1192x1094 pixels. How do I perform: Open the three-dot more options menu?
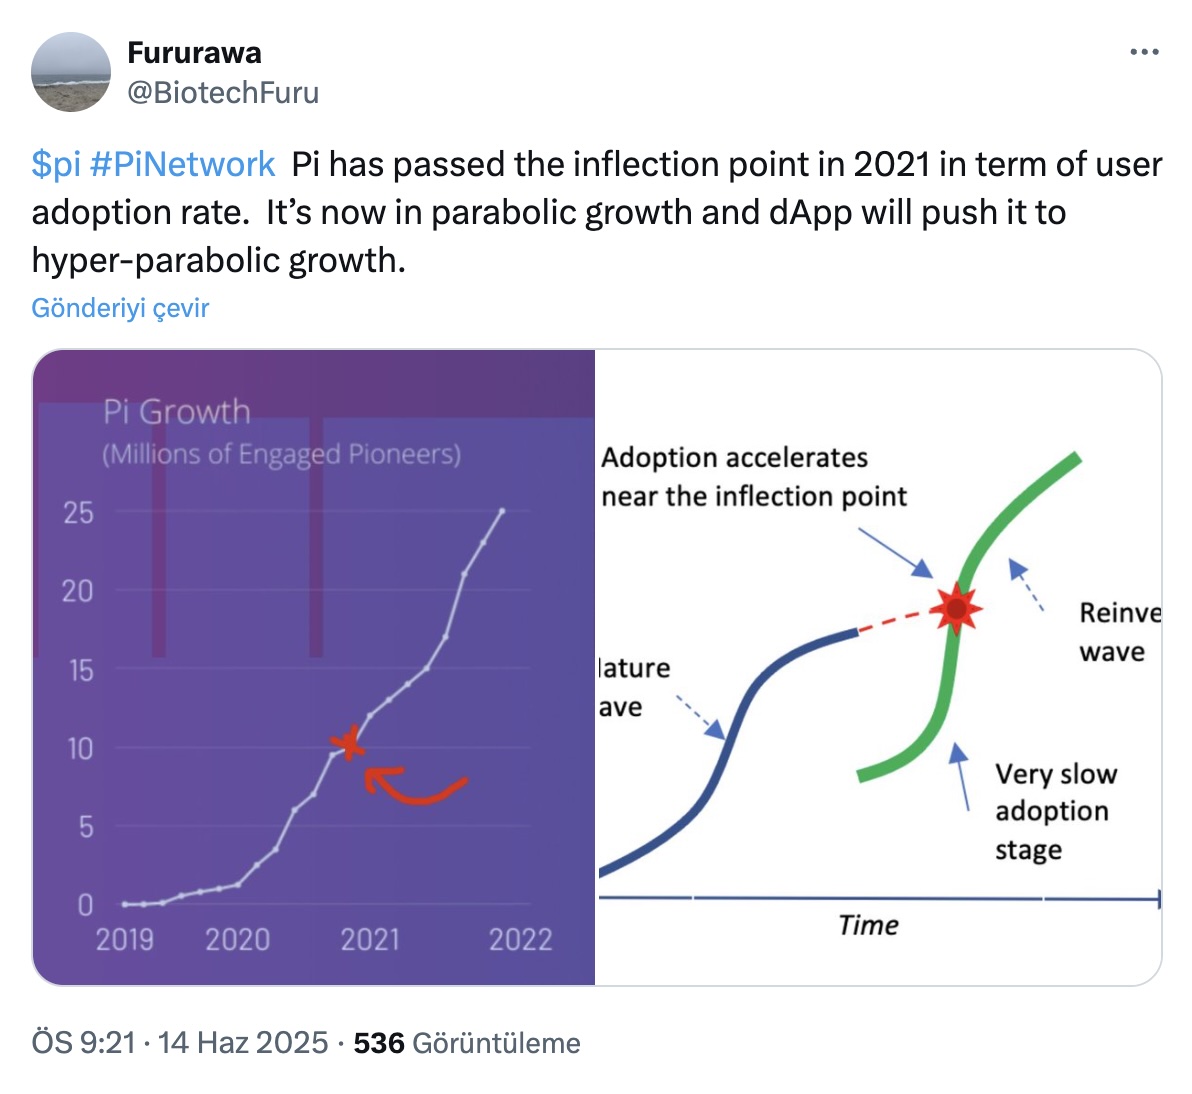tap(1144, 52)
